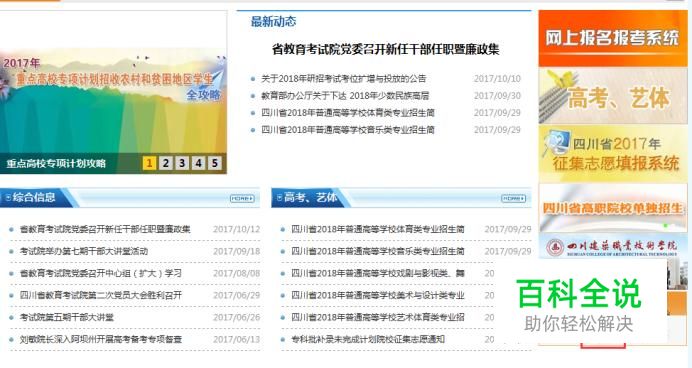This screenshot has height=368, width=692.
Task: Click the 重点高校专项计划攻略 caption
Action: pos(56,164)
